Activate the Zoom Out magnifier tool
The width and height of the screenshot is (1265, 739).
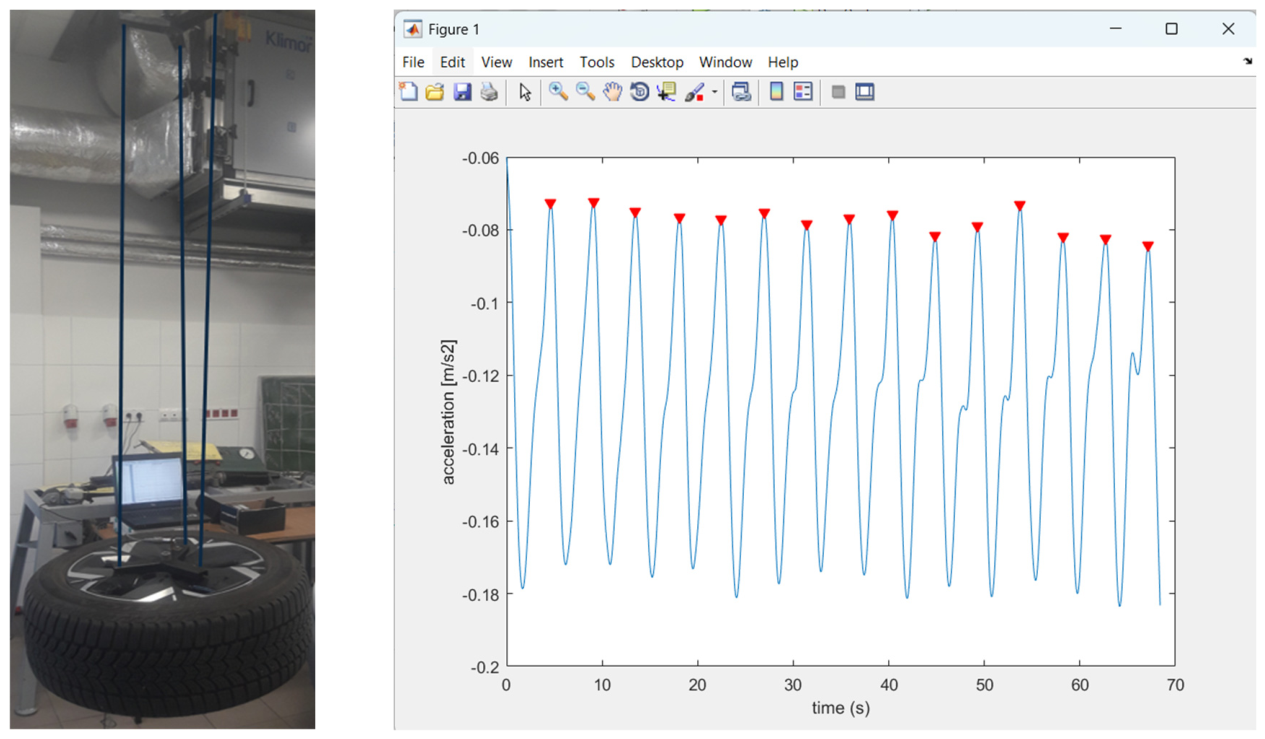click(x=585, y=92)
